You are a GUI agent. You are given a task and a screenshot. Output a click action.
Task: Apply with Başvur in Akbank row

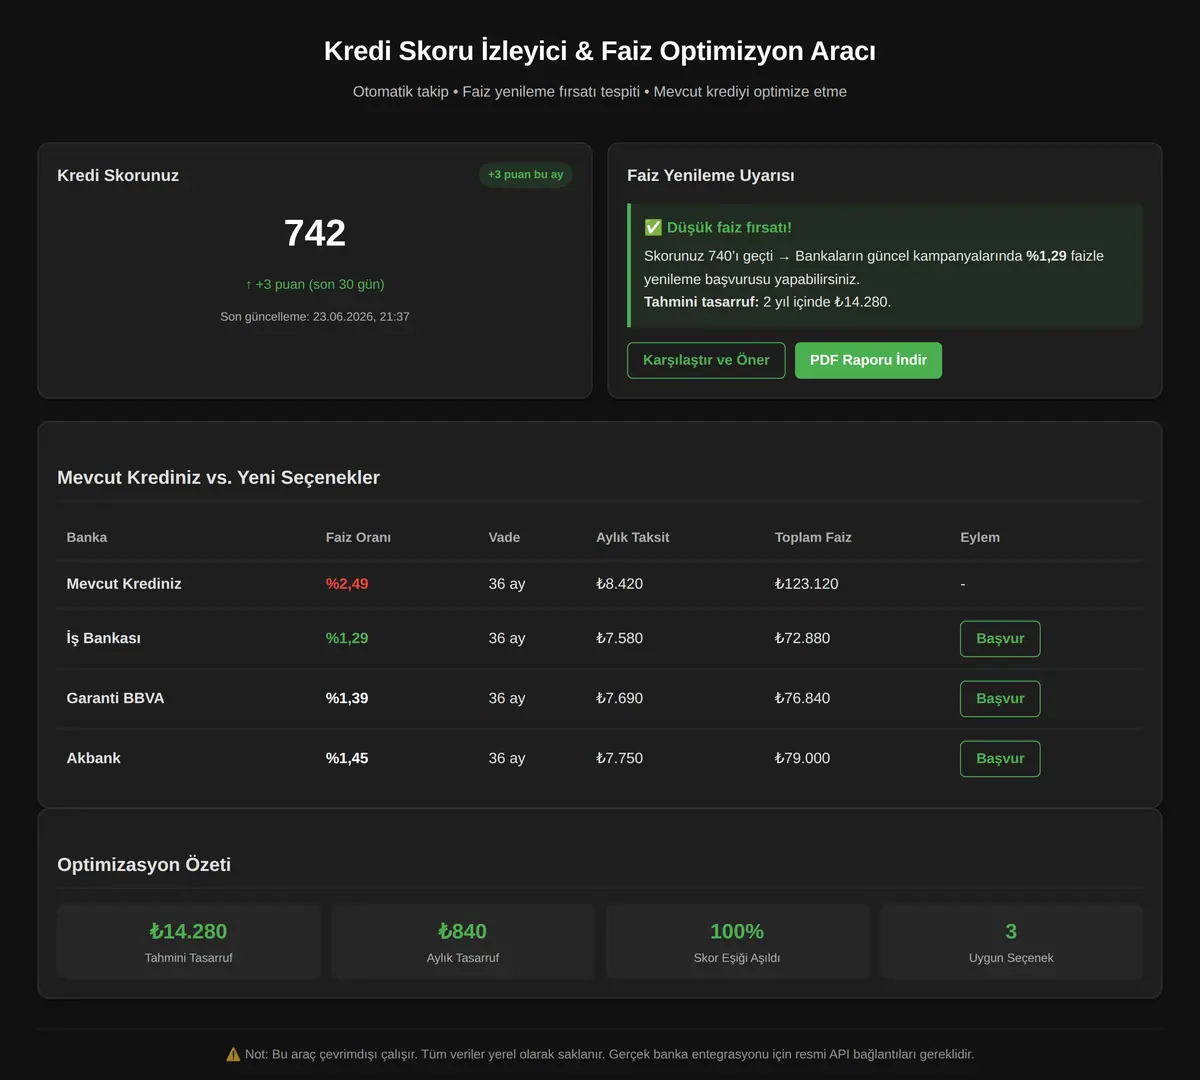click(1000, 759)
